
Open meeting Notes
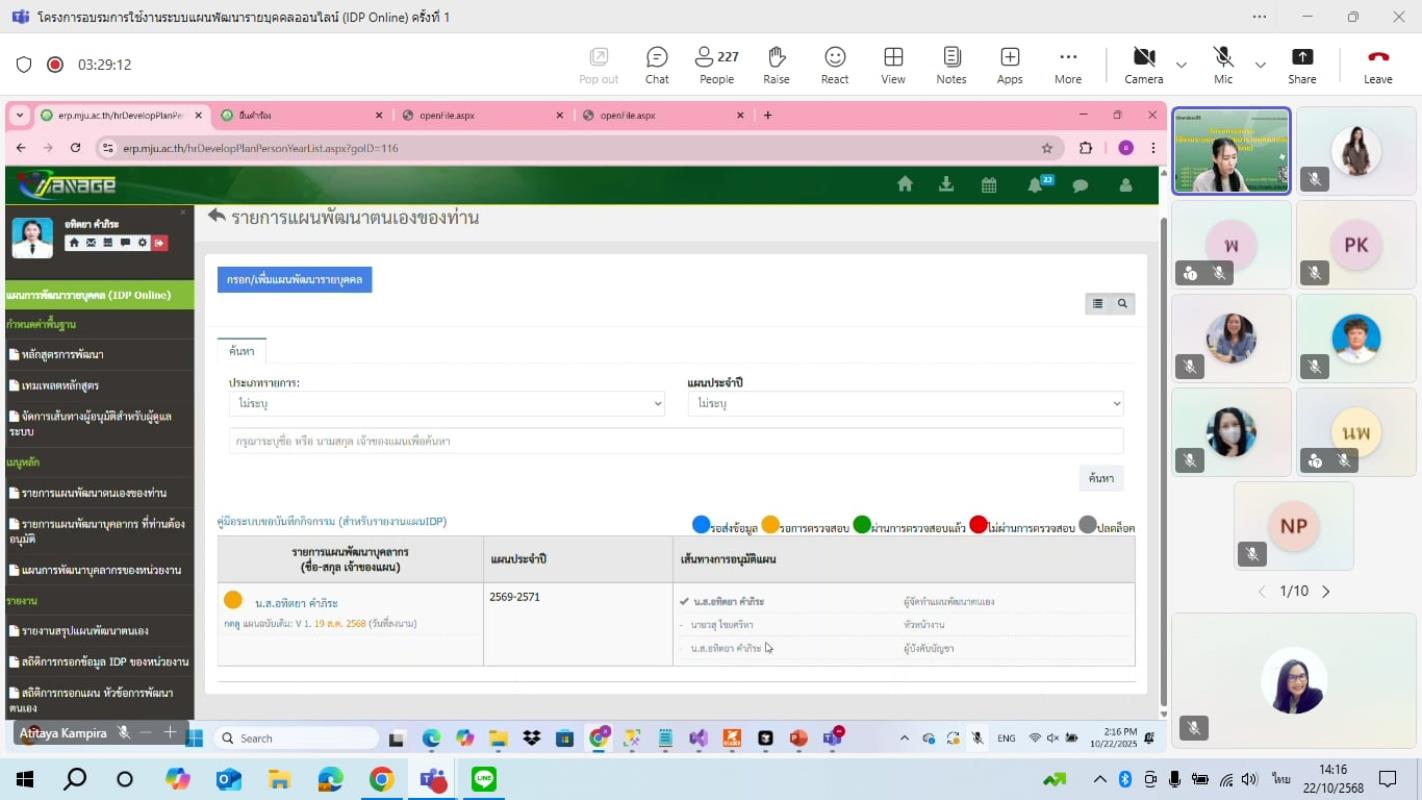click(951, 65)
